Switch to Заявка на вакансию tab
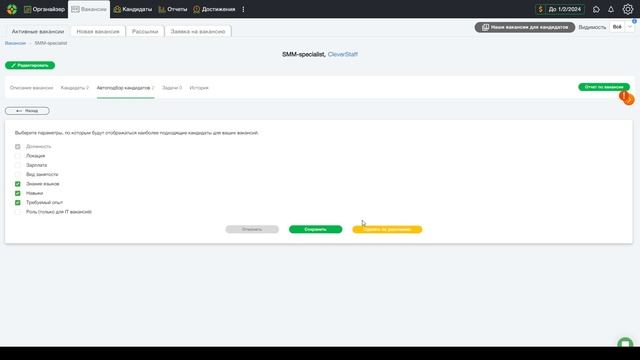 [198, 31]
